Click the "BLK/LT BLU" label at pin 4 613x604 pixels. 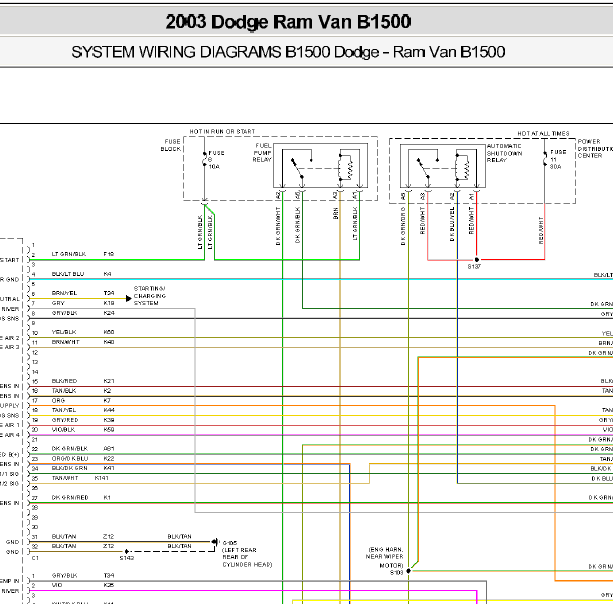click(68, 274)
